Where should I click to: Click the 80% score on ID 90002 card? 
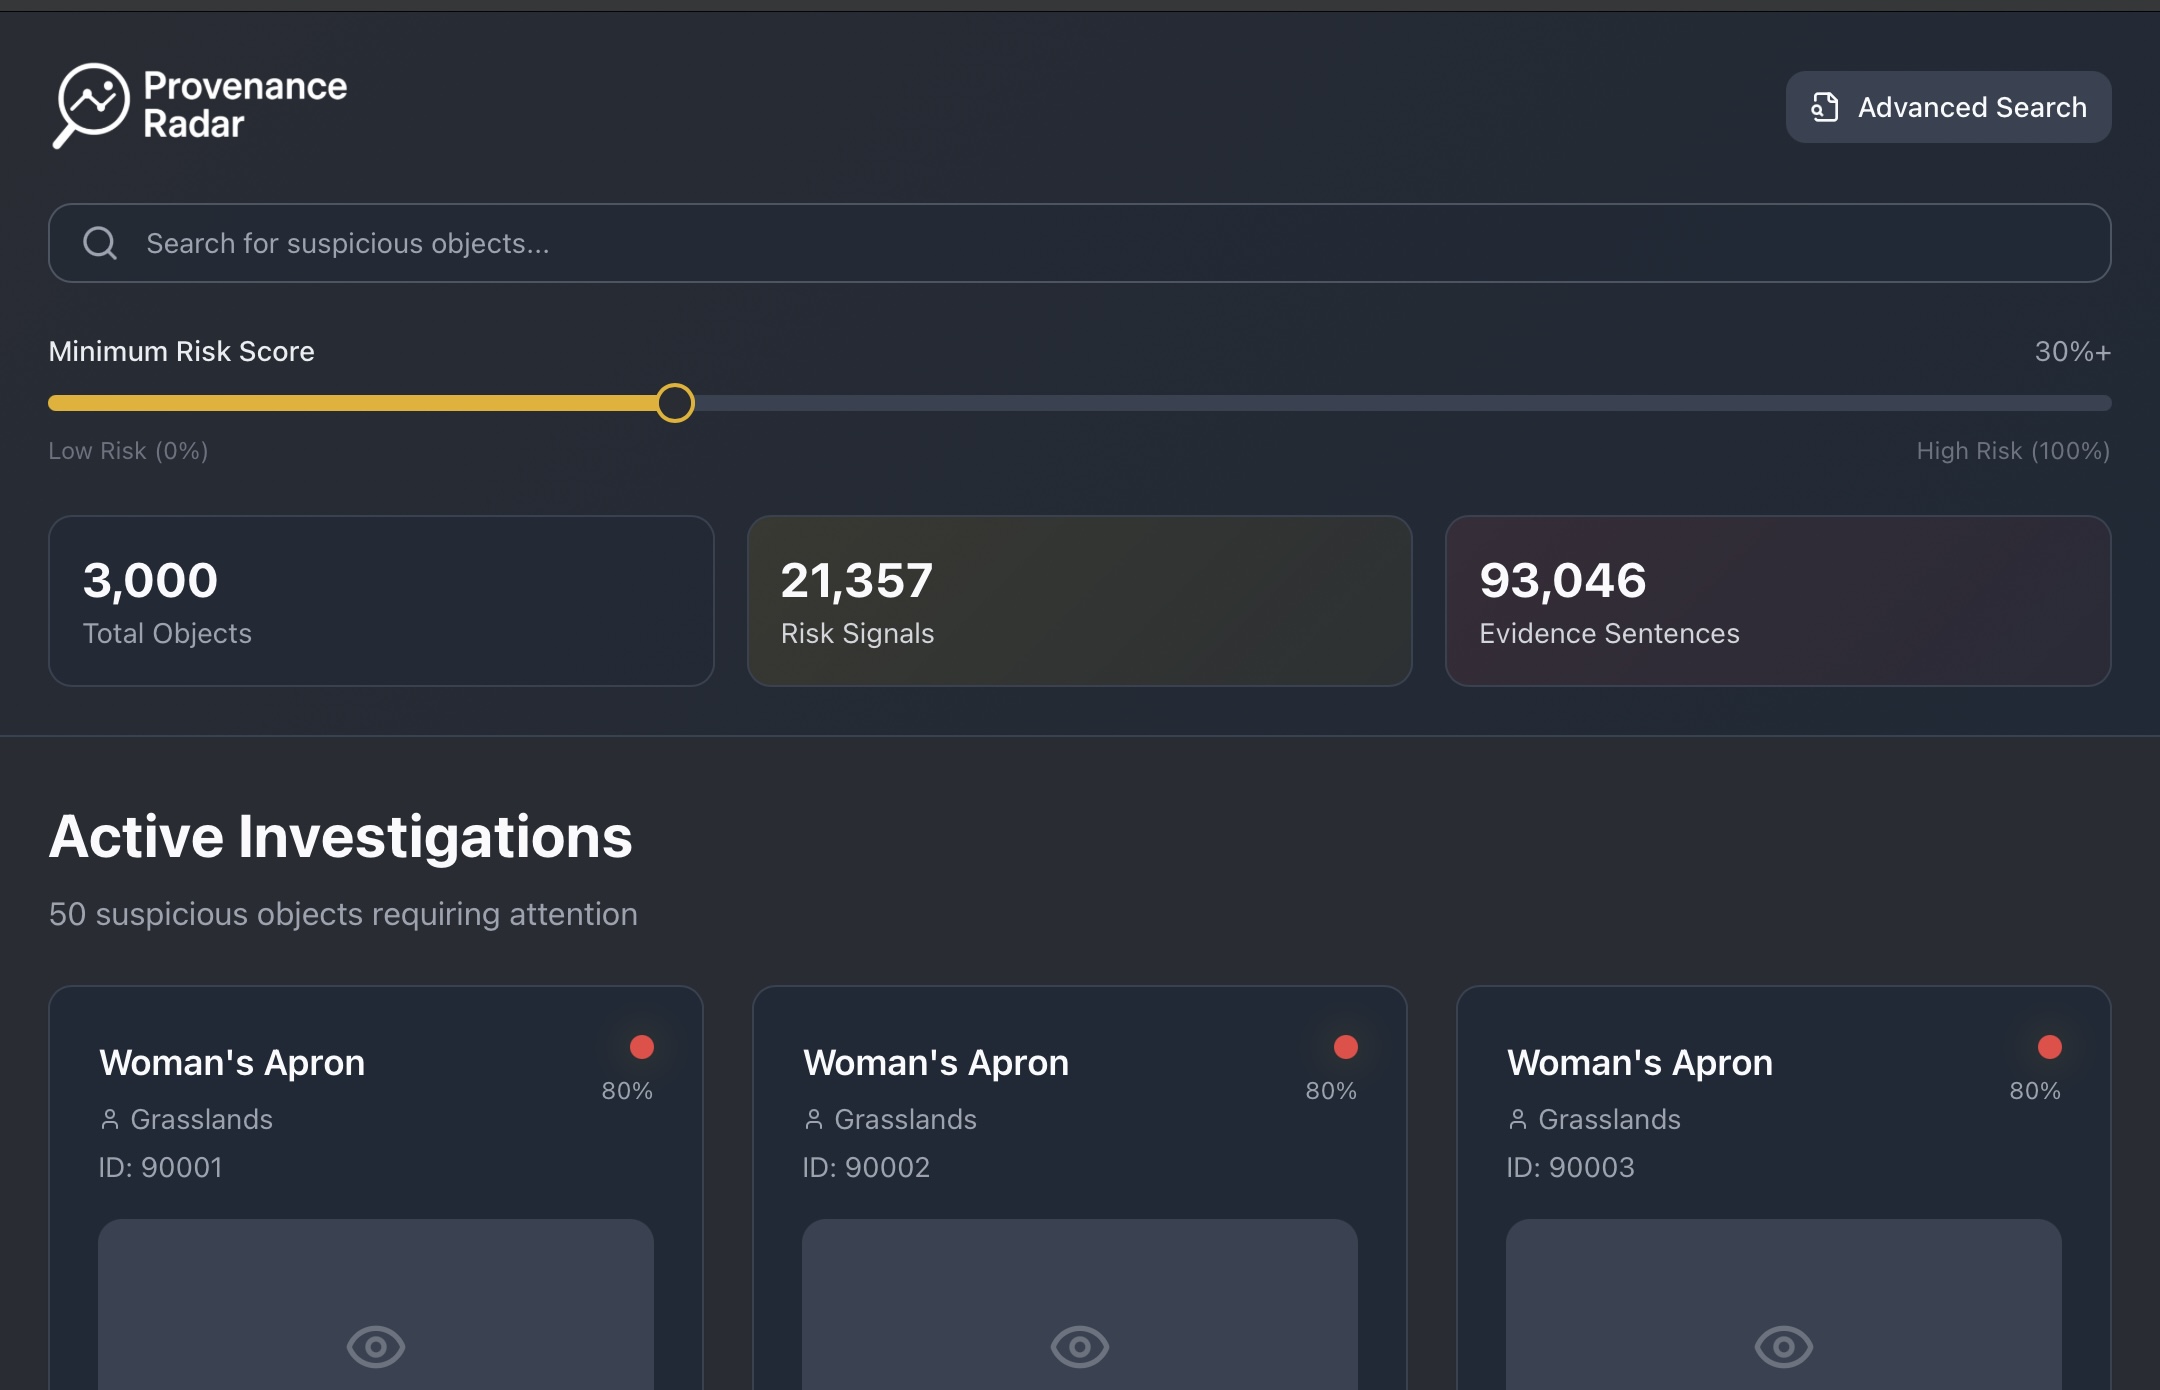point(1331,1091)
